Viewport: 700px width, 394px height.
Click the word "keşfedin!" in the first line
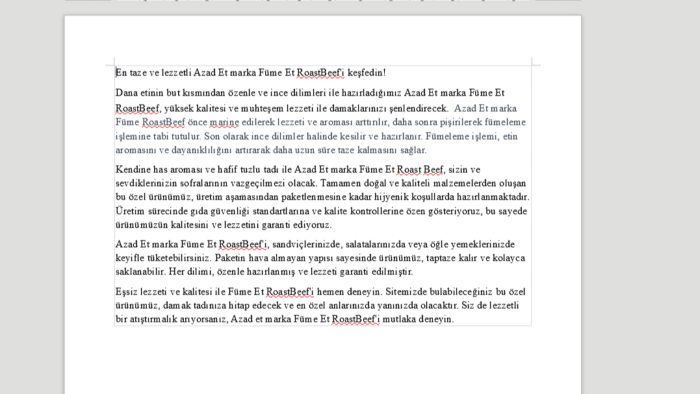[366, 72]
